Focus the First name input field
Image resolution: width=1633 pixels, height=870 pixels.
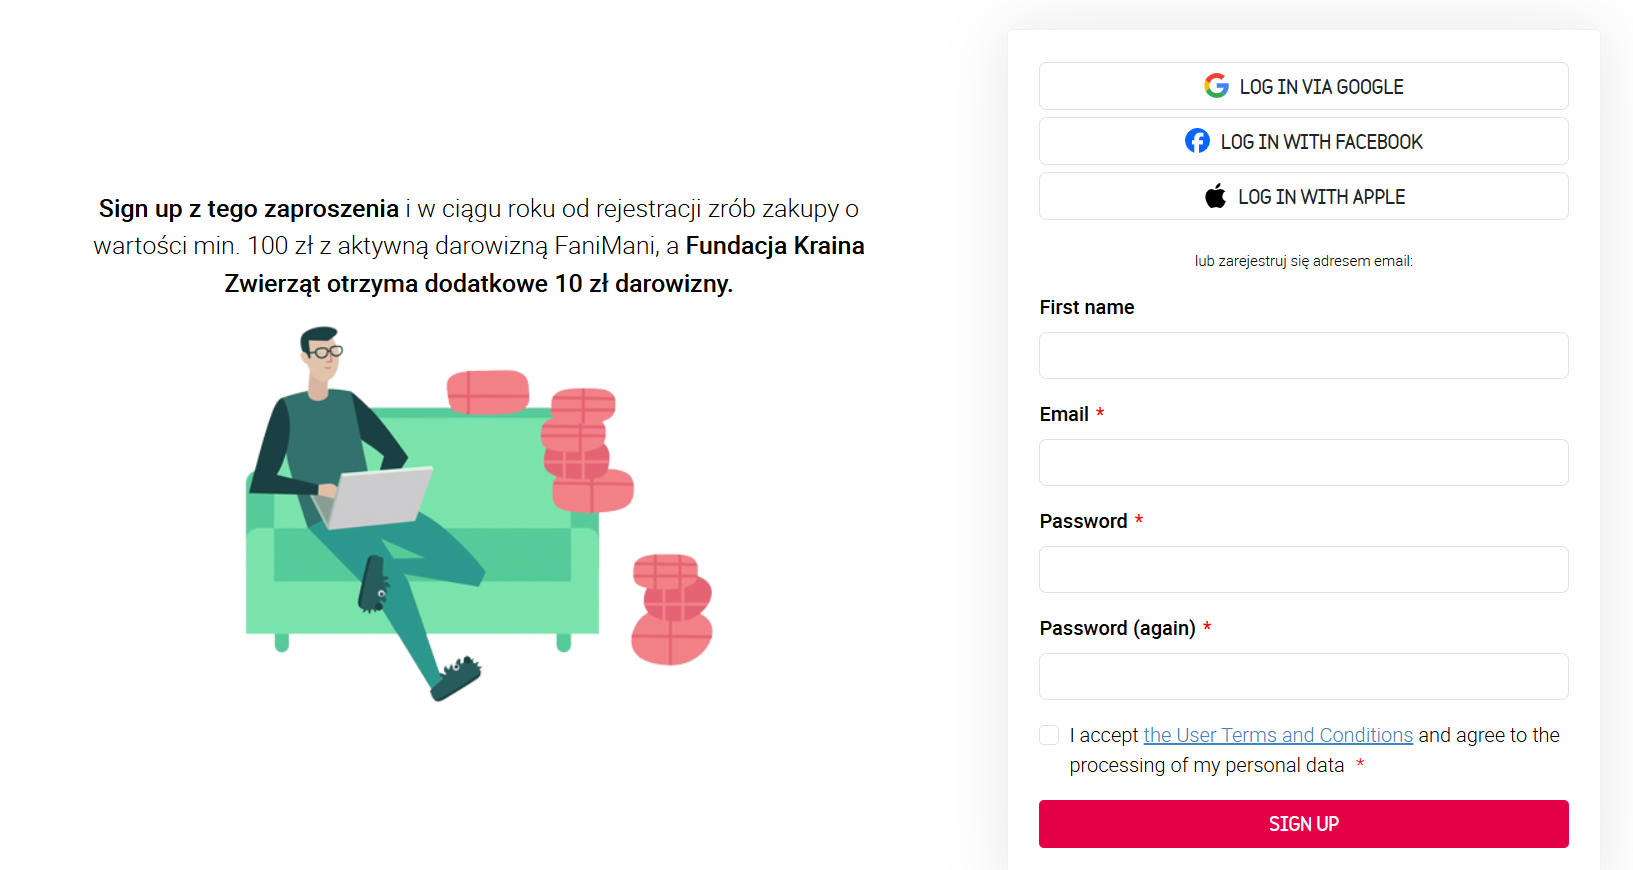(x=1303, y=356)
